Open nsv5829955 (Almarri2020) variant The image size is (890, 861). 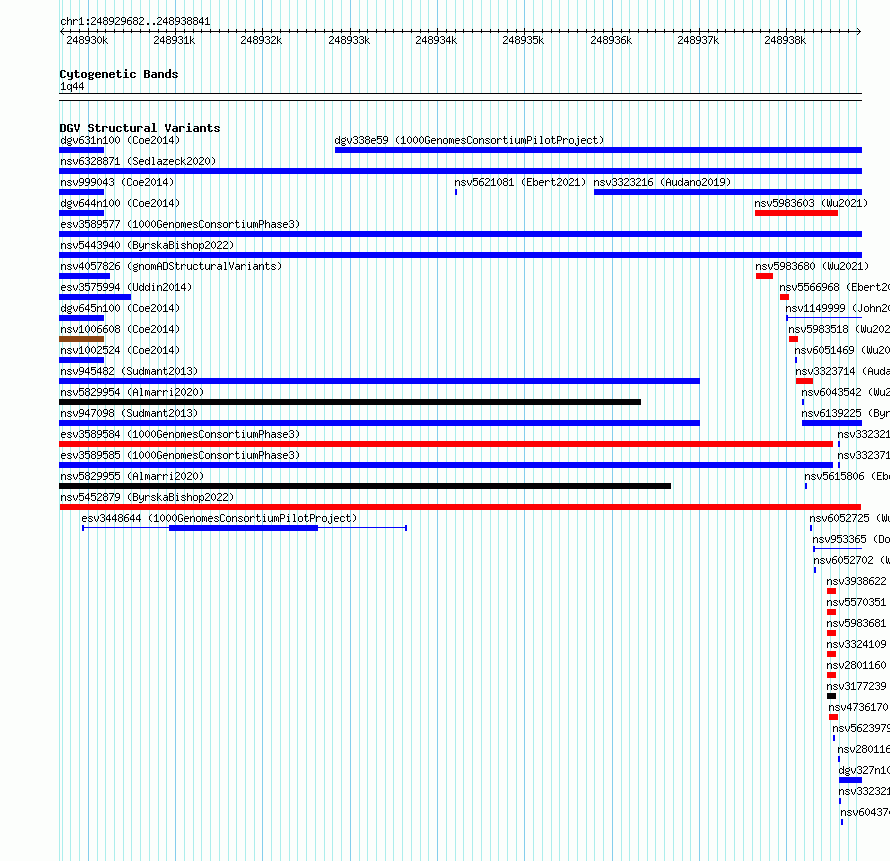pos(365,486)
